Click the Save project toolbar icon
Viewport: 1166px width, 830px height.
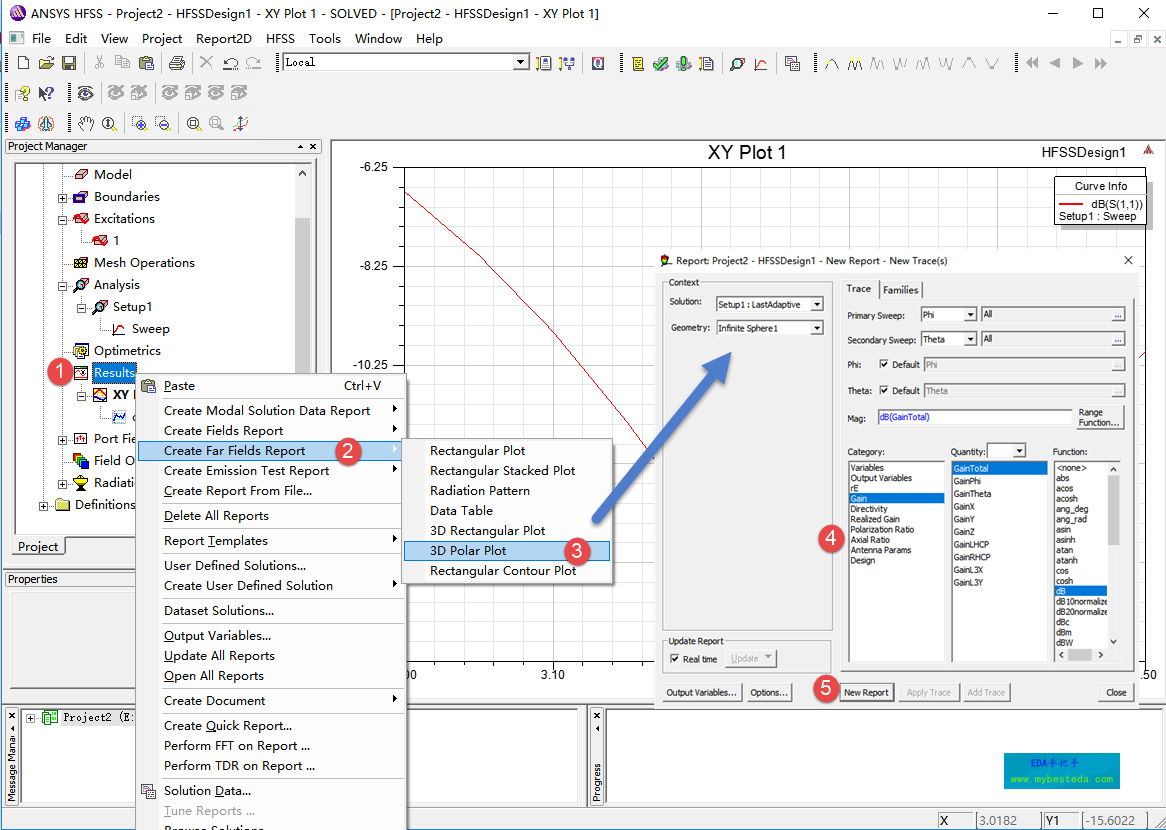click(x=69, y=63)
